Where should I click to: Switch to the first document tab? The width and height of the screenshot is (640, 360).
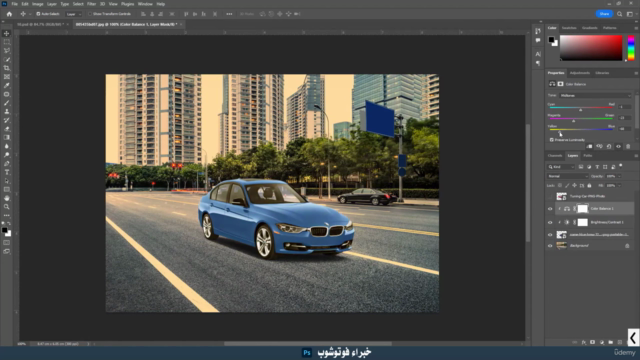pos(40,24)
